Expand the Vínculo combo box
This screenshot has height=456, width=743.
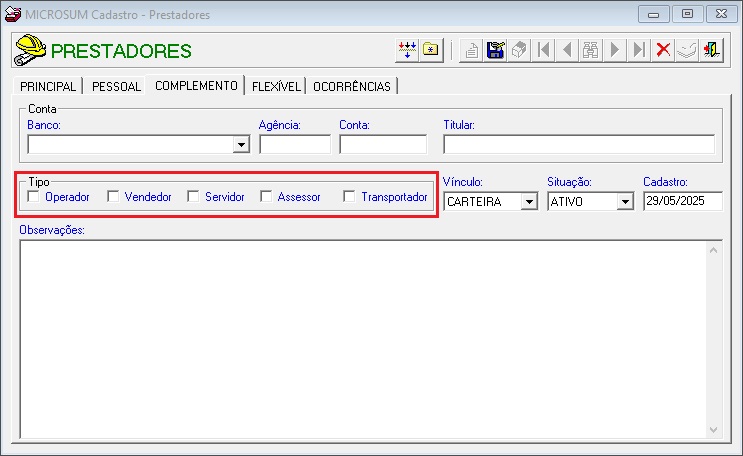click(x=529, y=201)
